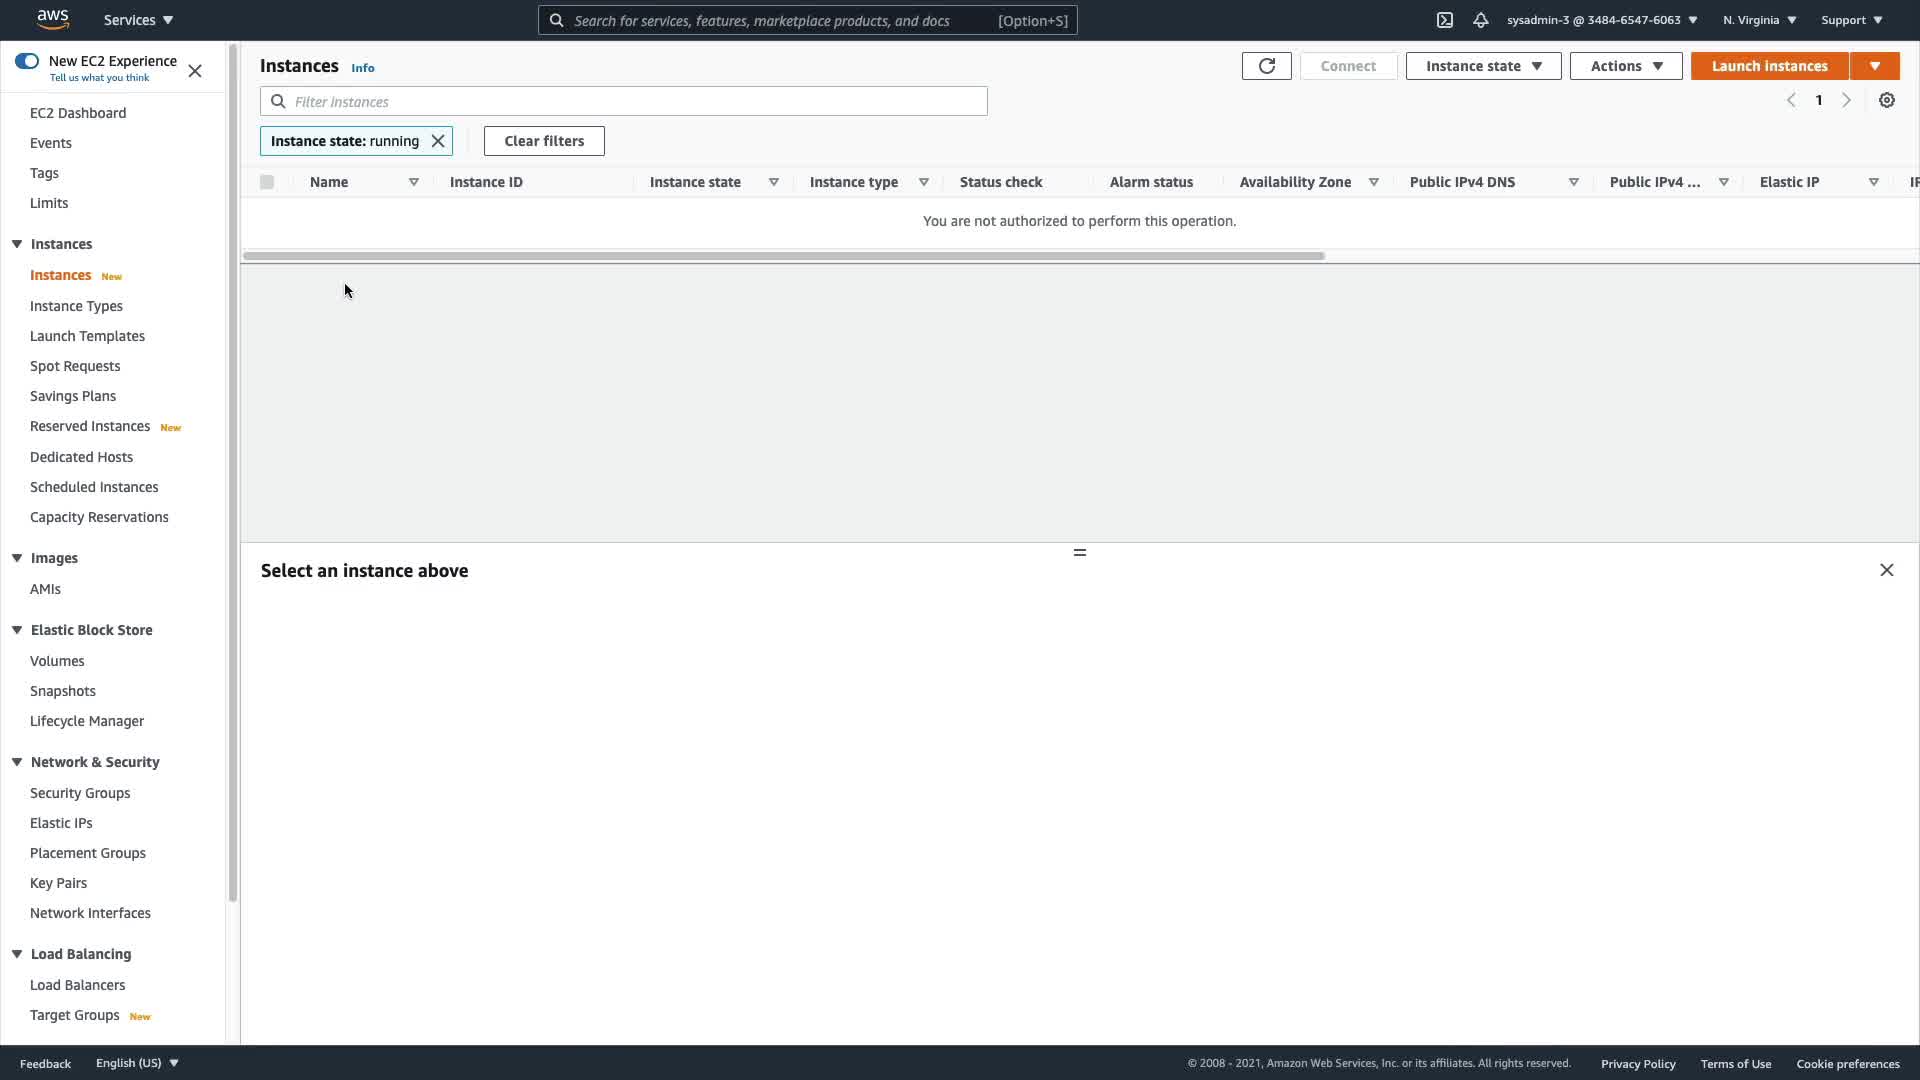Open the notifications bell icon
This screenshot has width=1920, height=1080.
[1480, 20]
